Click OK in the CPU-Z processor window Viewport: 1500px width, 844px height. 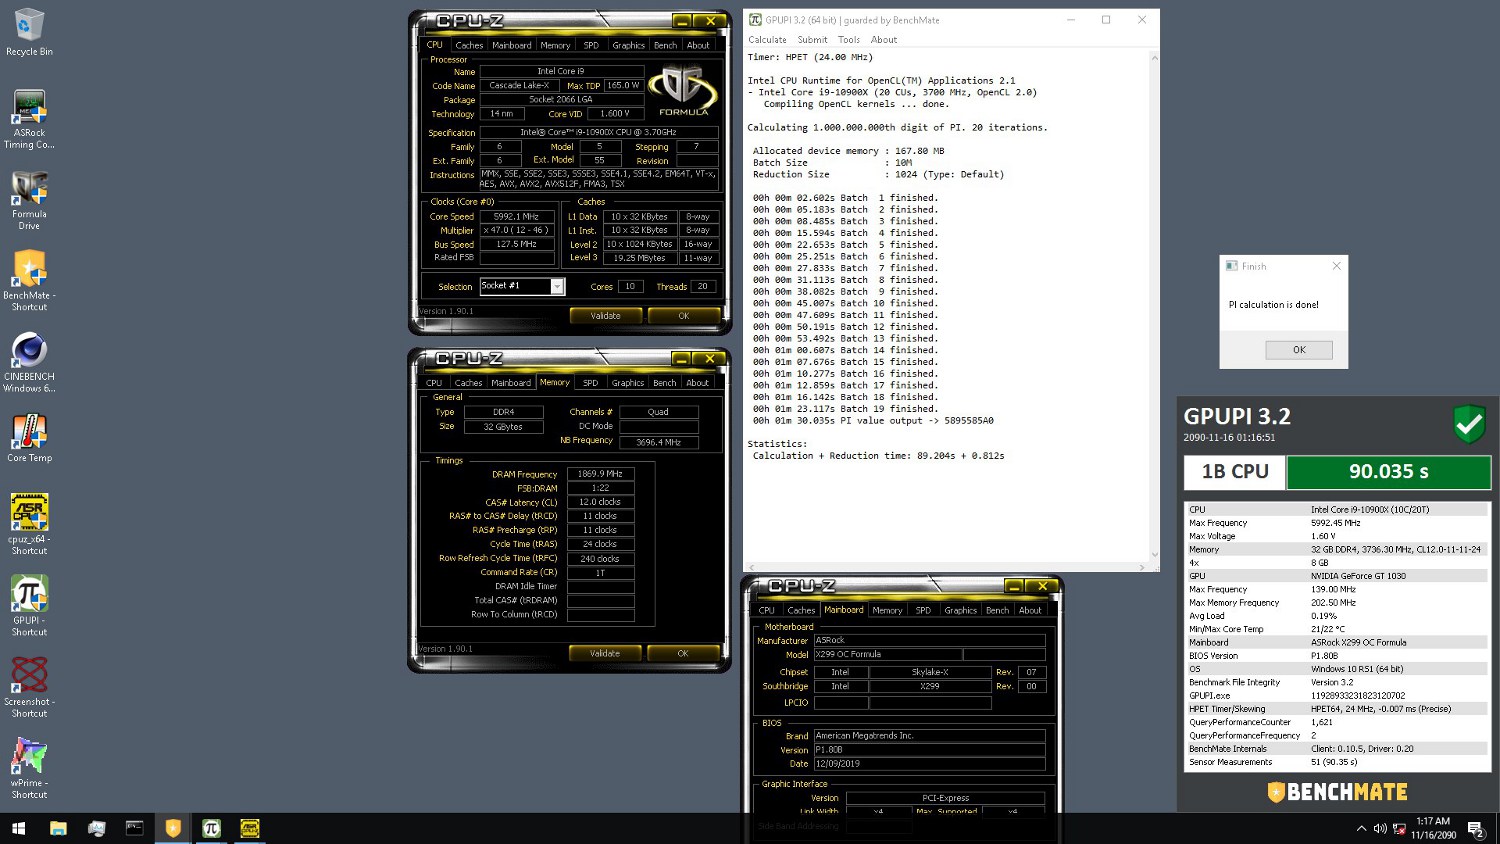point(684,316)
